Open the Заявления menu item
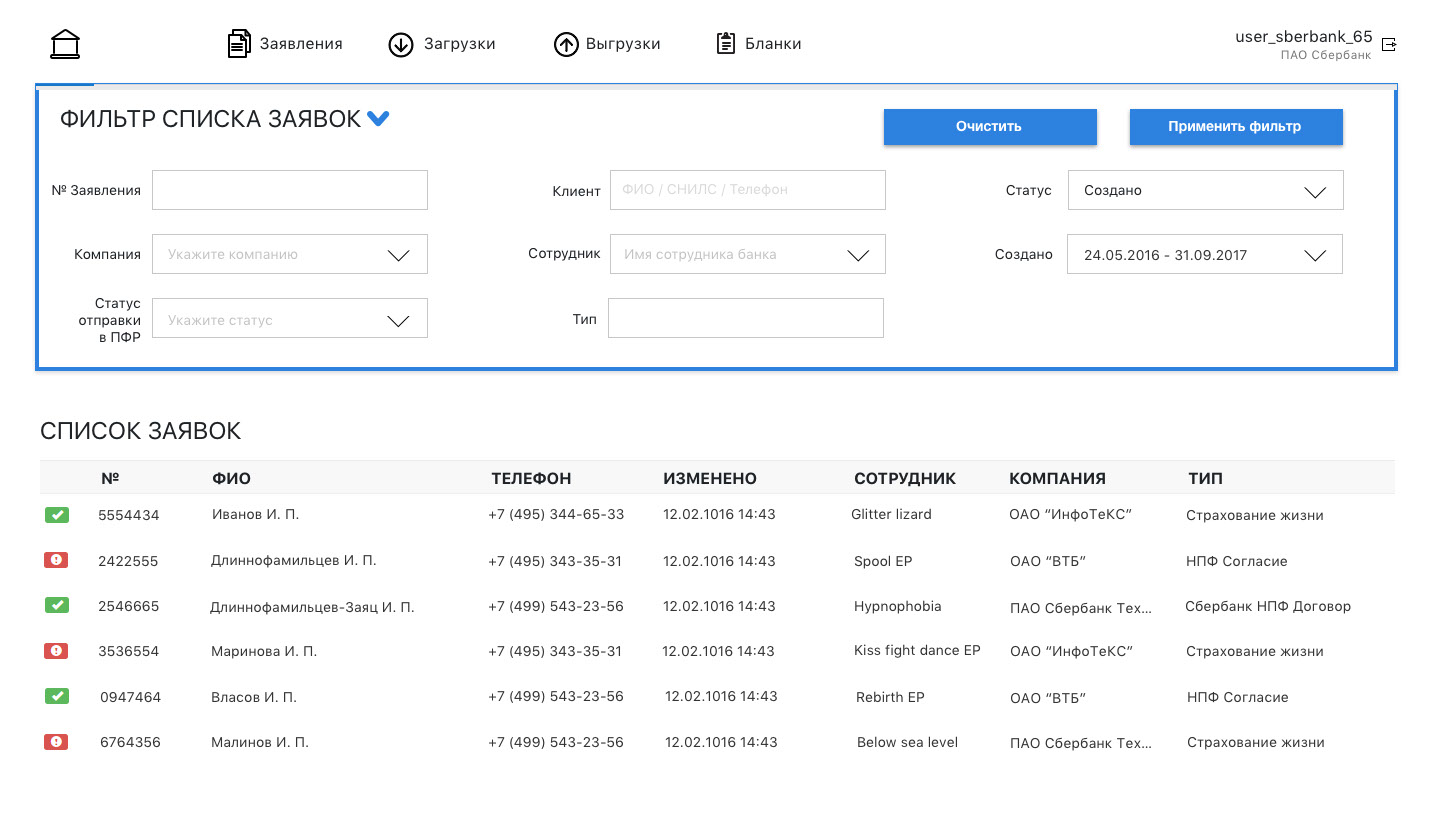 click(301, 44)
